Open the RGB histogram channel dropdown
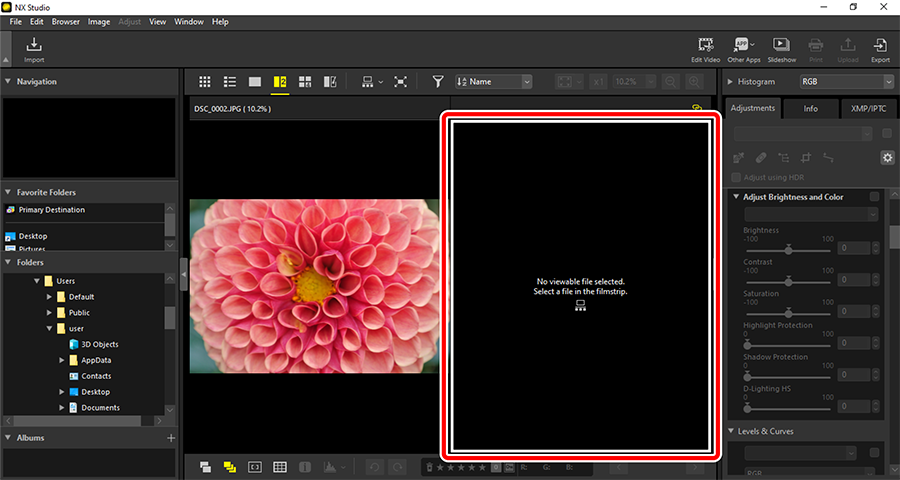Viewport: 900px width, 480px height. pyautogui.click(x=845, y=82)
